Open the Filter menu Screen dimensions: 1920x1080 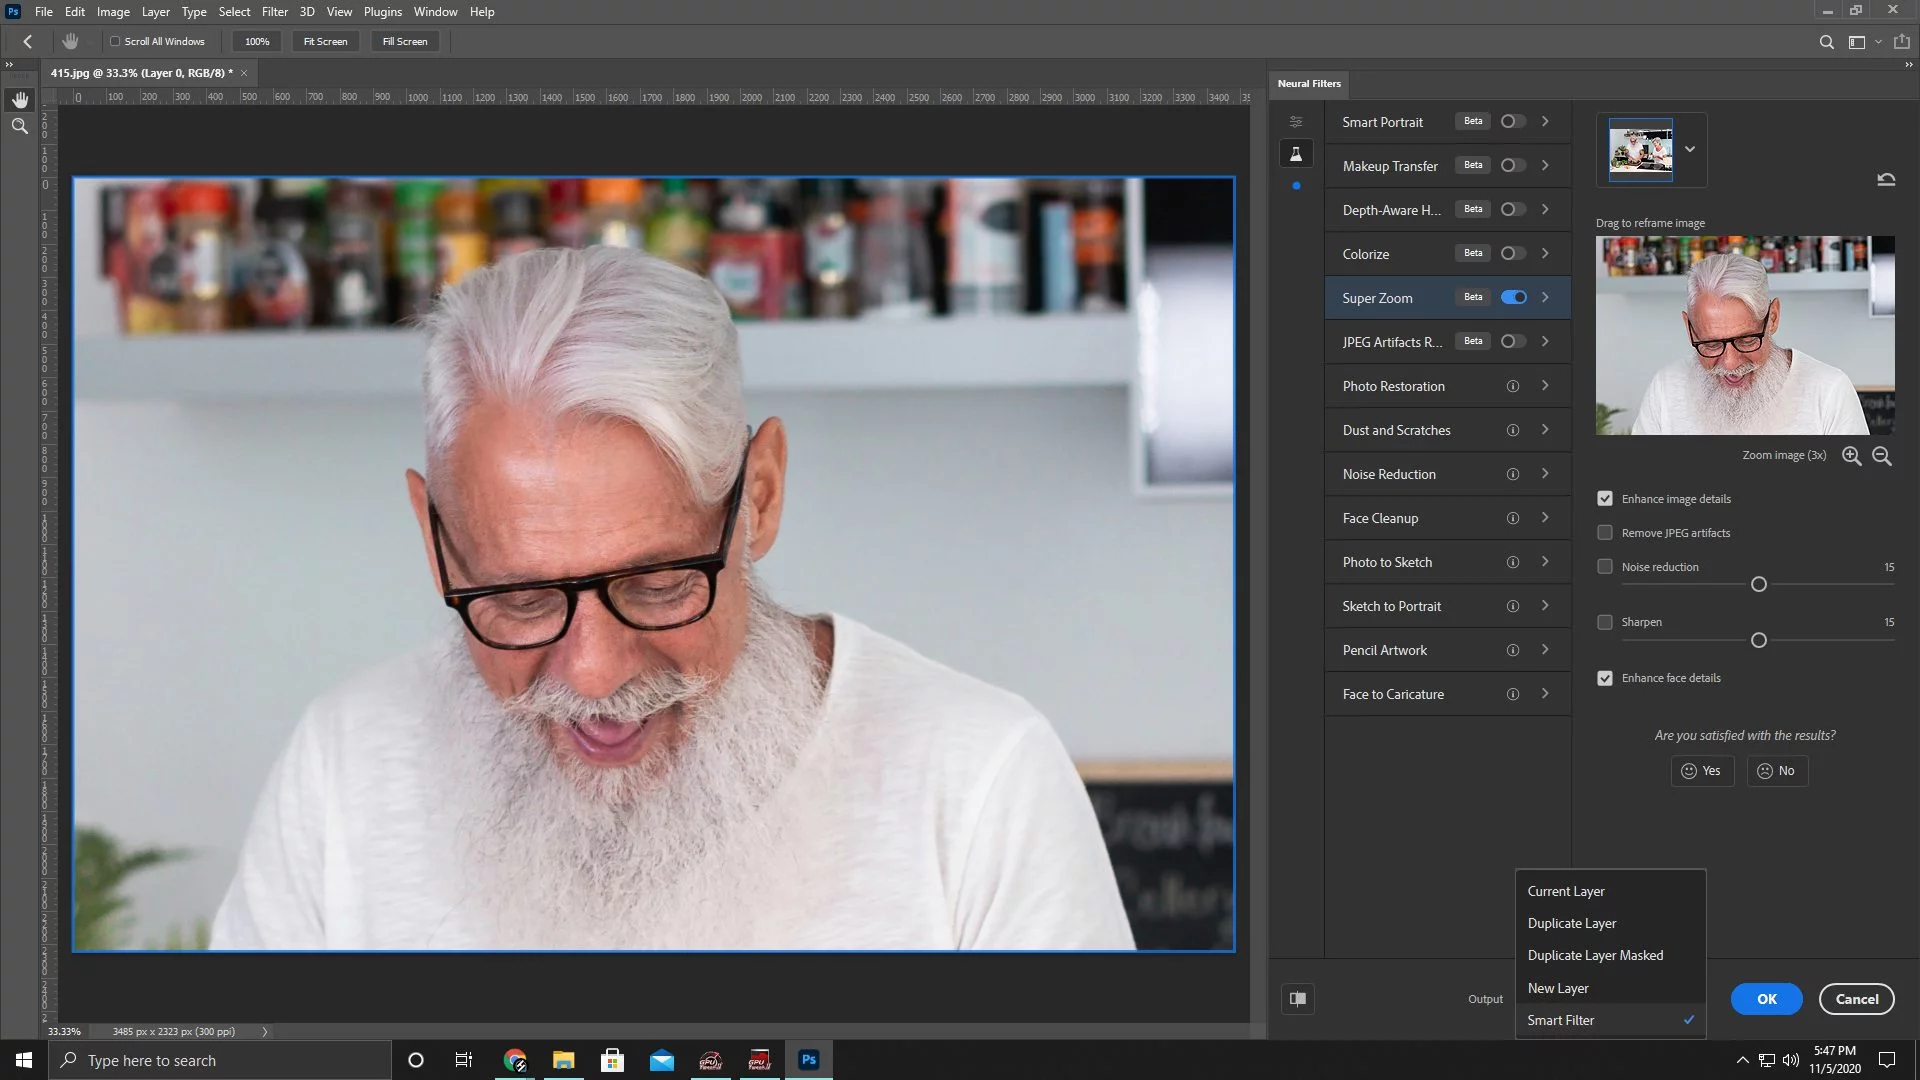point(275,12)
